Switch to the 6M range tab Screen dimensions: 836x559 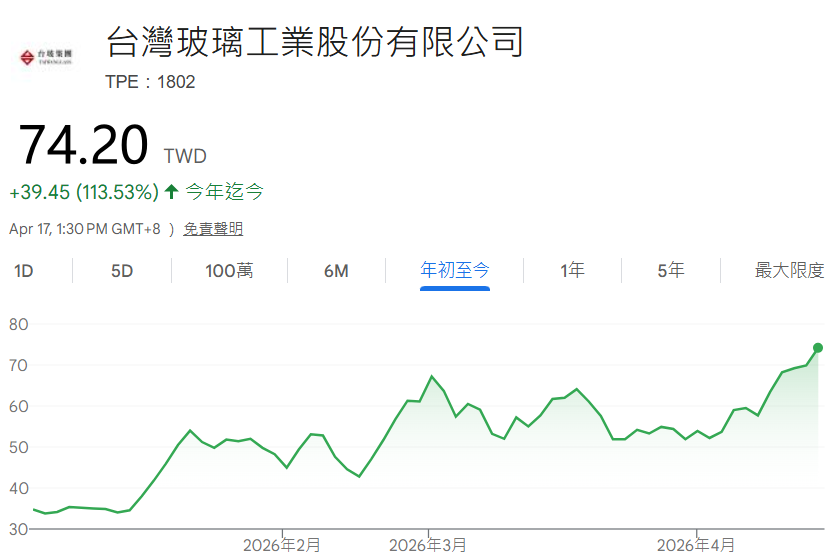[336, 271]
